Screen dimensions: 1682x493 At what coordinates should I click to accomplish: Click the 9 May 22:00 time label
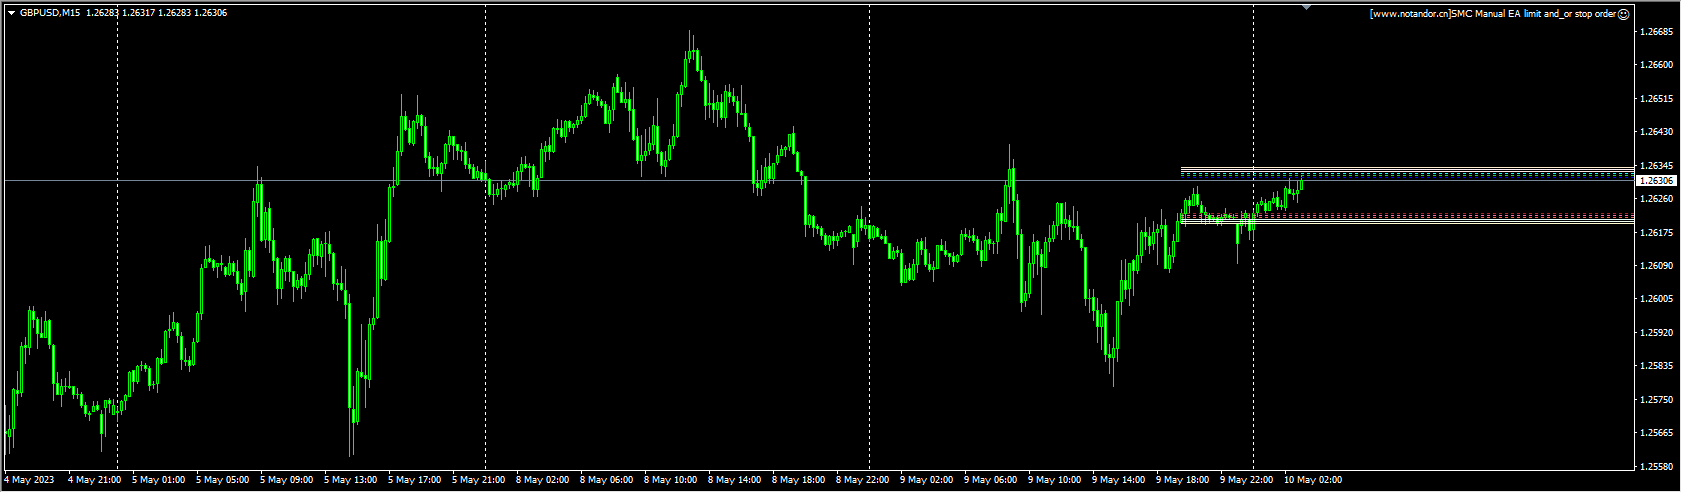tap(1246, 481)
